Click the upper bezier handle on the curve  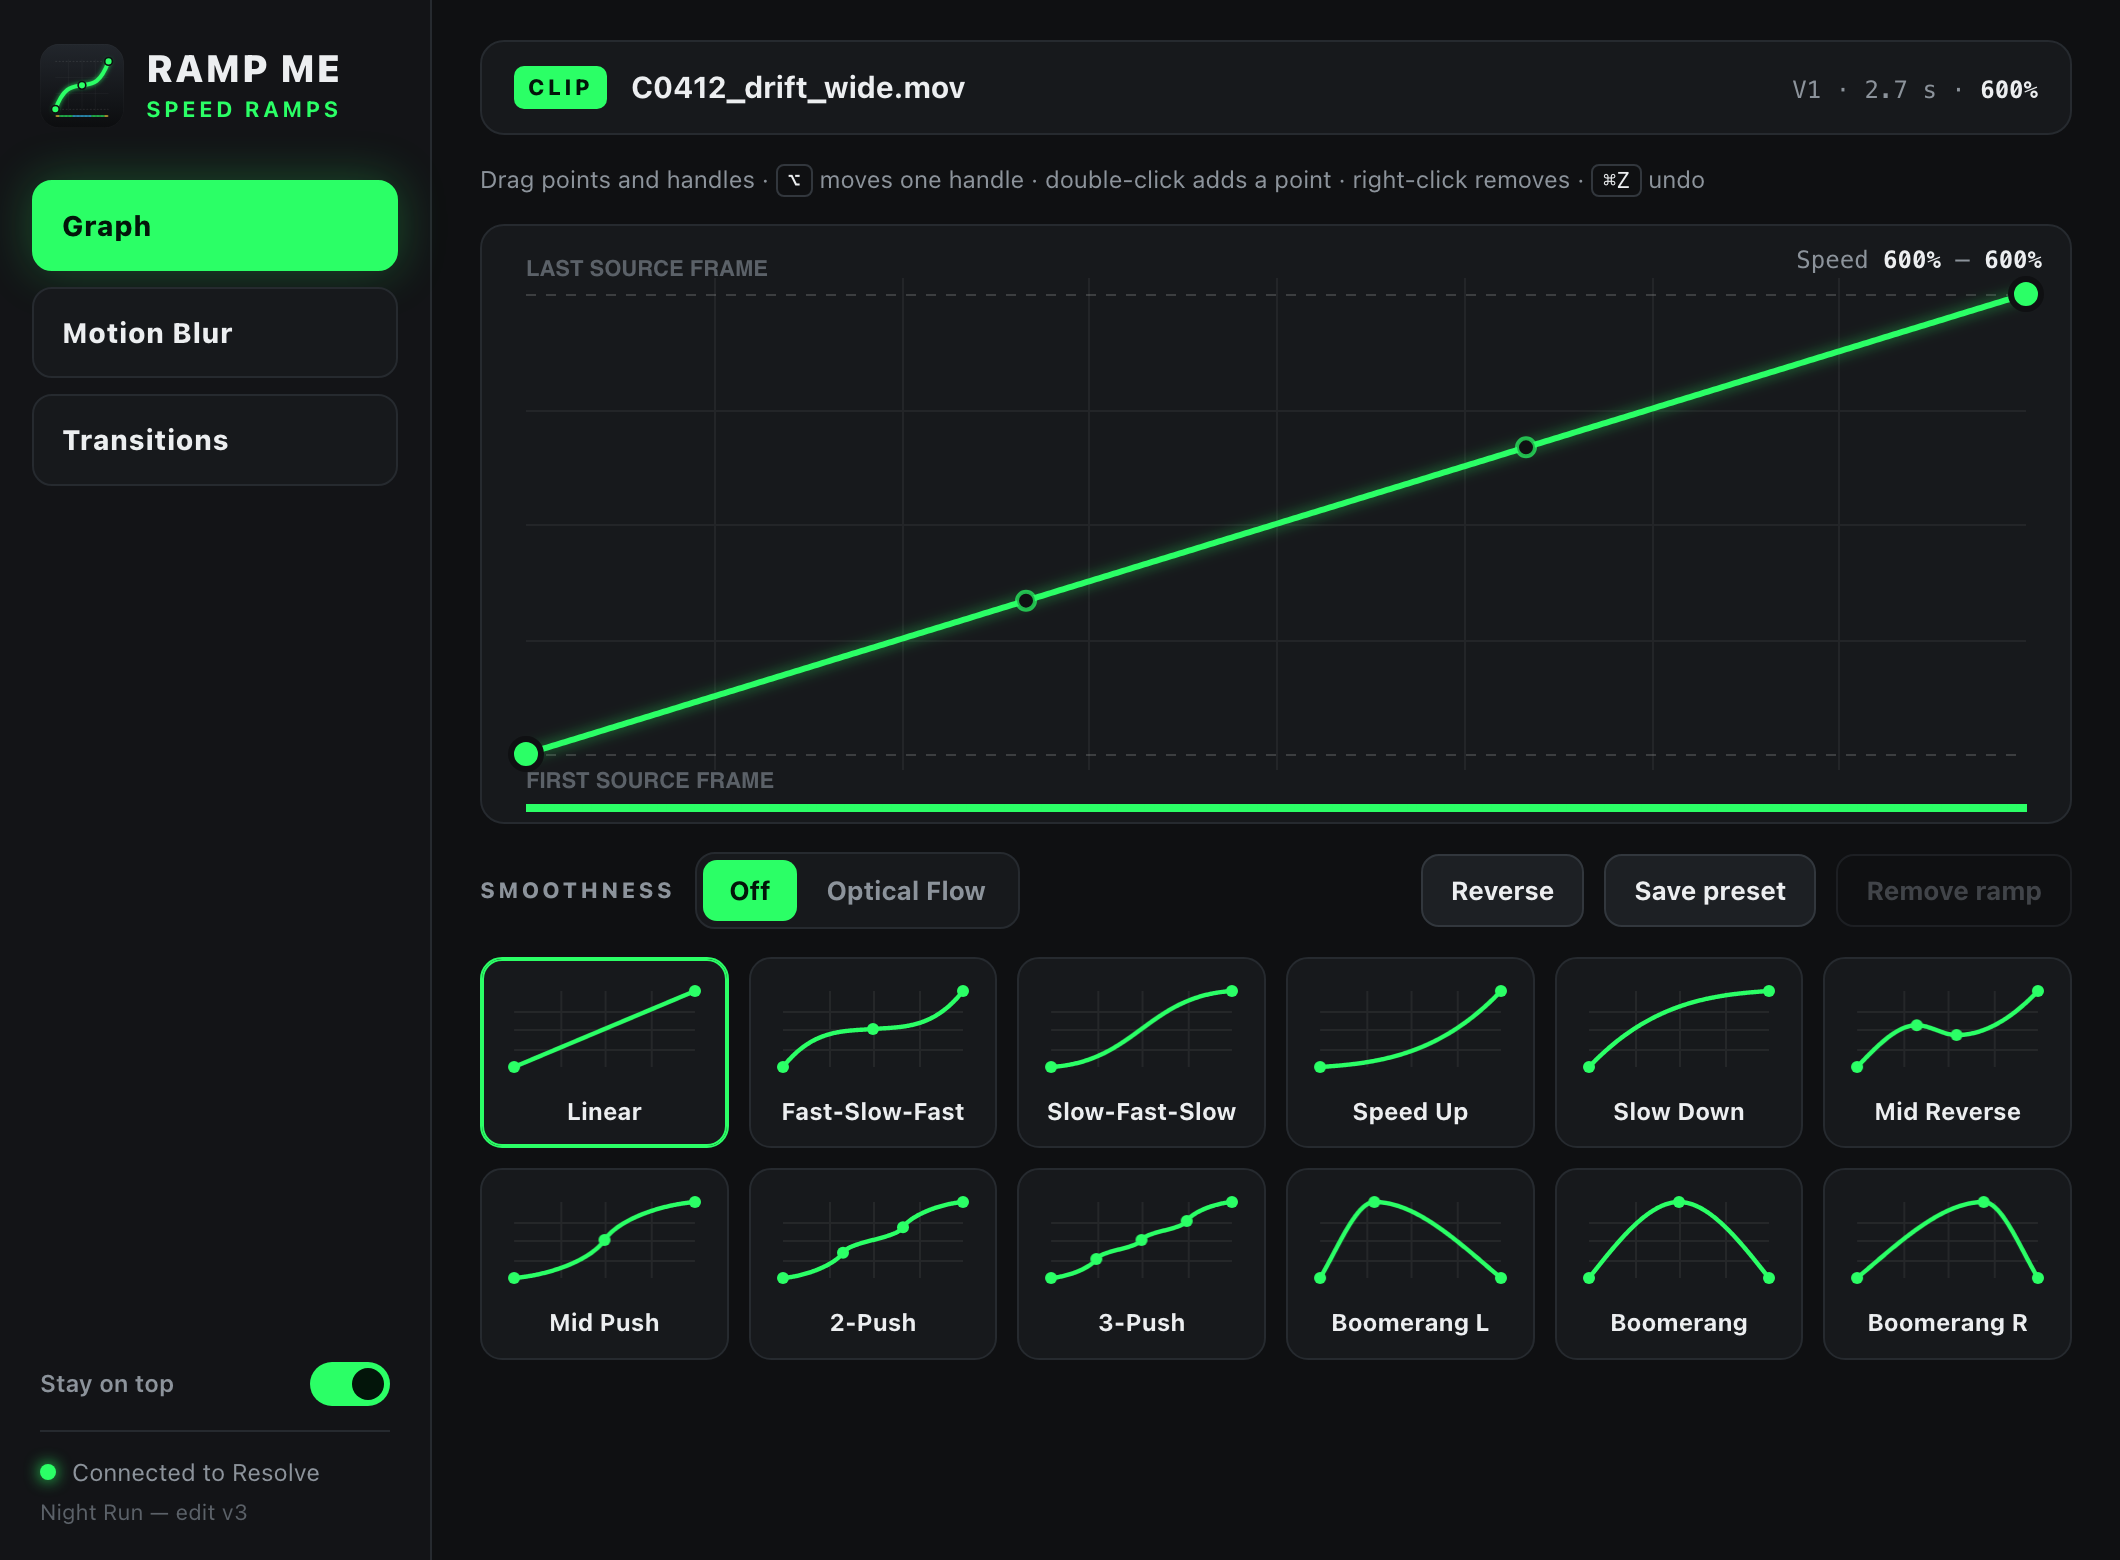pos(1526,447)
